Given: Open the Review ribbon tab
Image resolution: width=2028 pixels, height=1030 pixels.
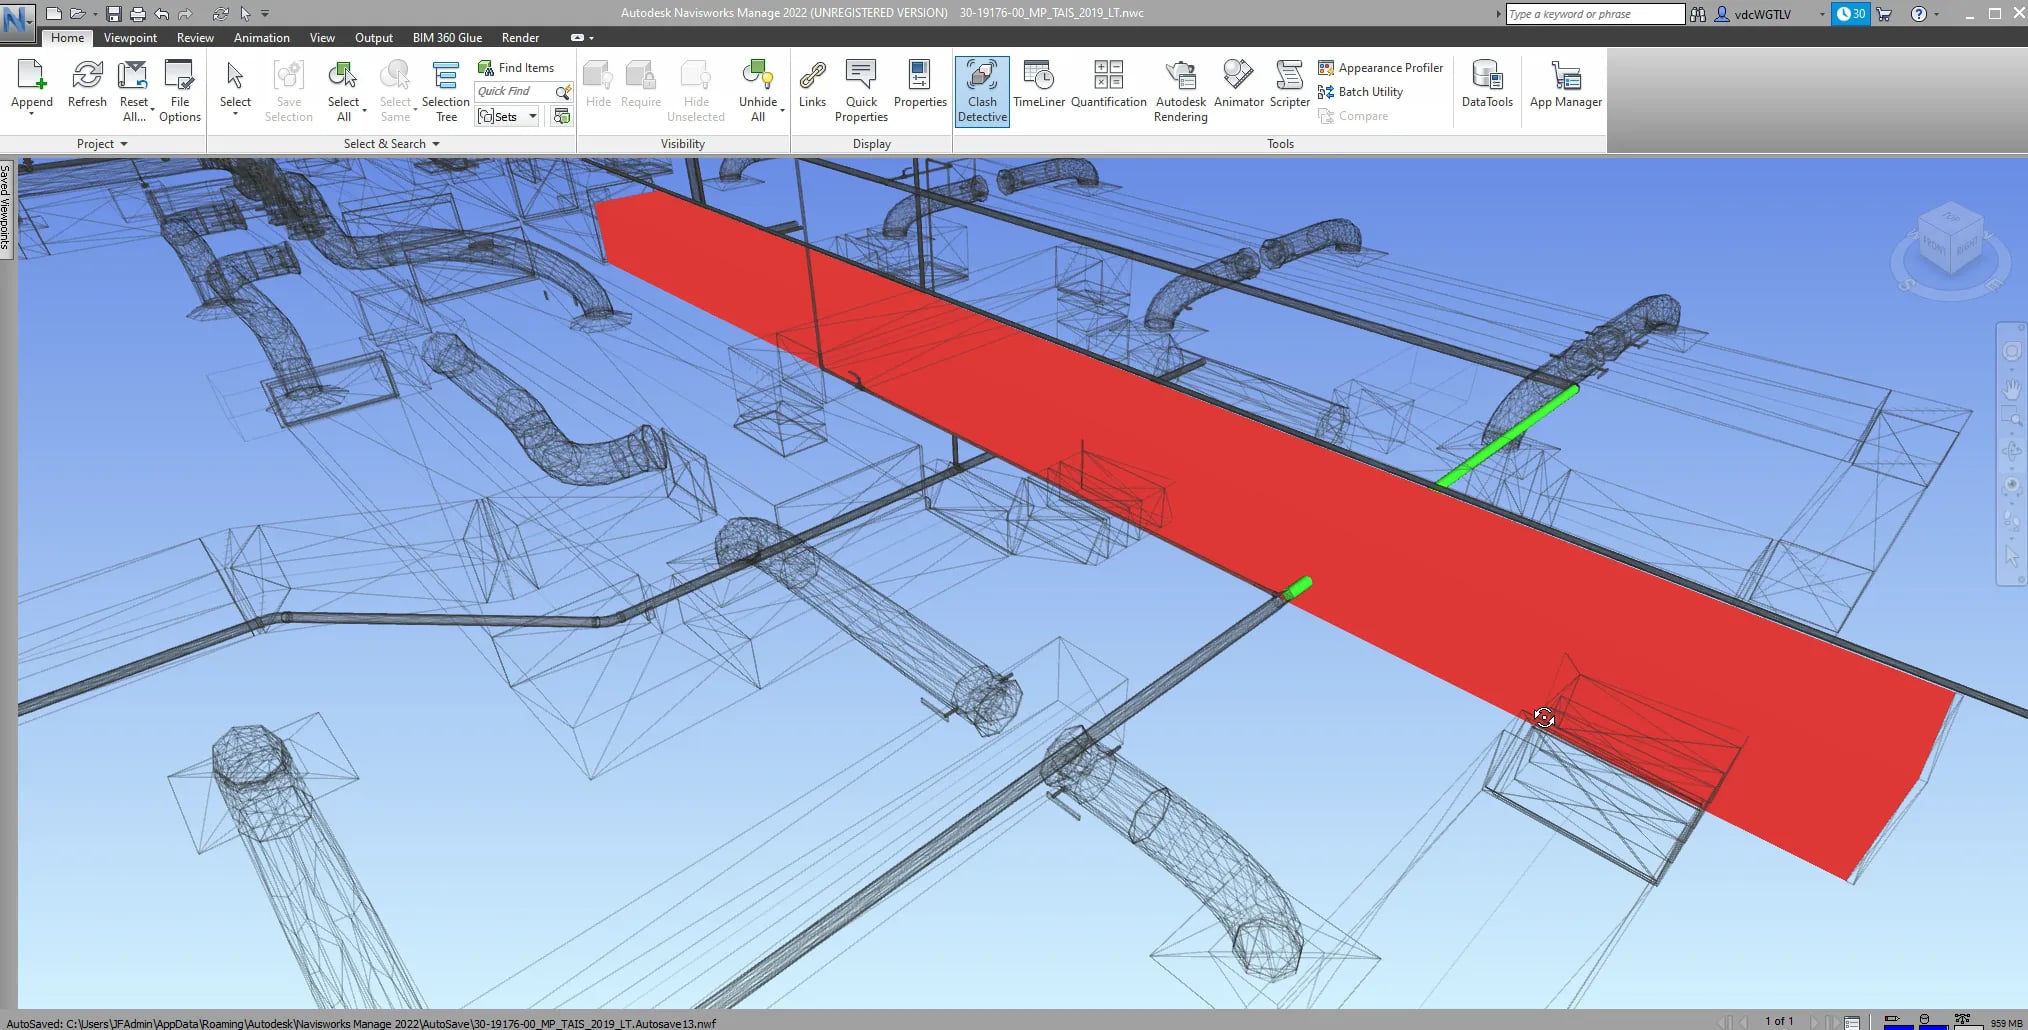Looking at the screenshot, I should pos(194,37).
